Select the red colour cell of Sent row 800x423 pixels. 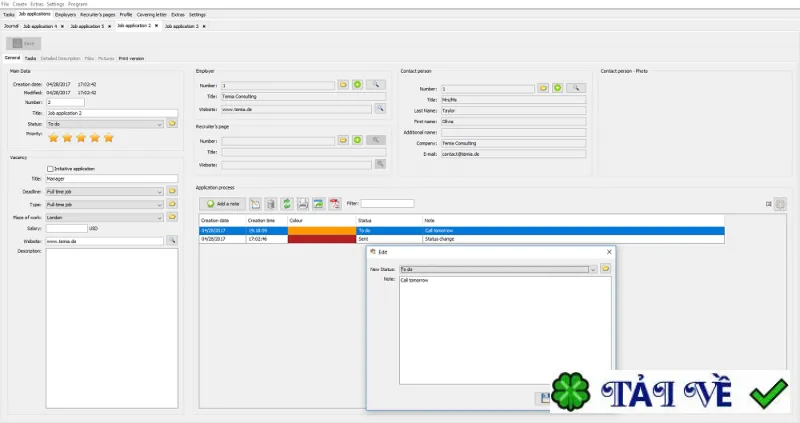click(321, 239)
